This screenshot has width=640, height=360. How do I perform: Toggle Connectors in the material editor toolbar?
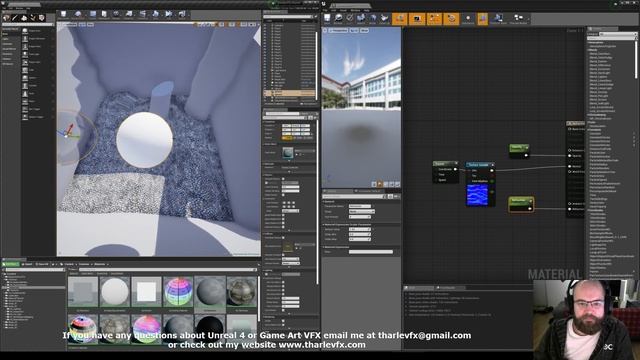coord(400,19)
